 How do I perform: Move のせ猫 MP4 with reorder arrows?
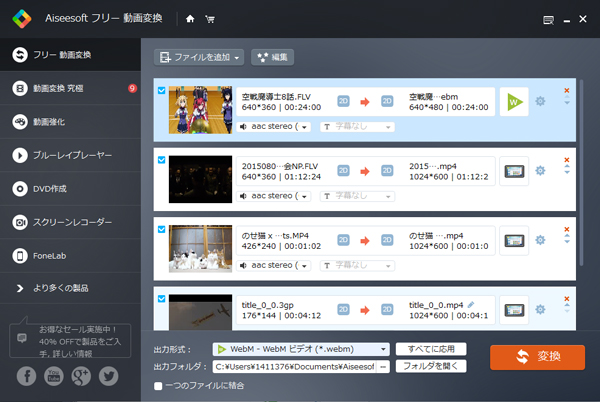coord(567,239)
